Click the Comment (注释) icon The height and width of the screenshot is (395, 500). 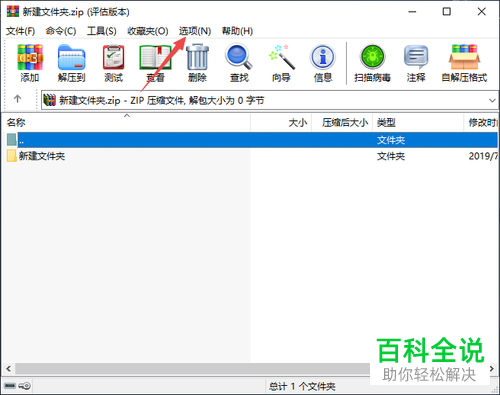coord(416,57)
